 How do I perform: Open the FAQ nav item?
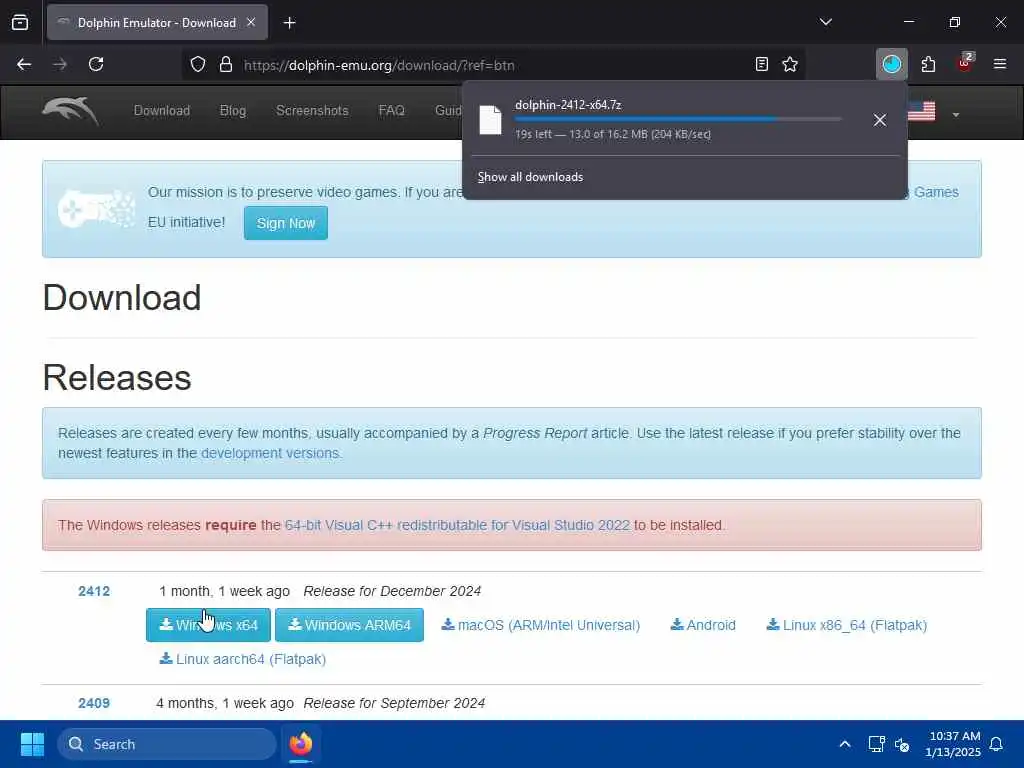[x=391, y=110]
